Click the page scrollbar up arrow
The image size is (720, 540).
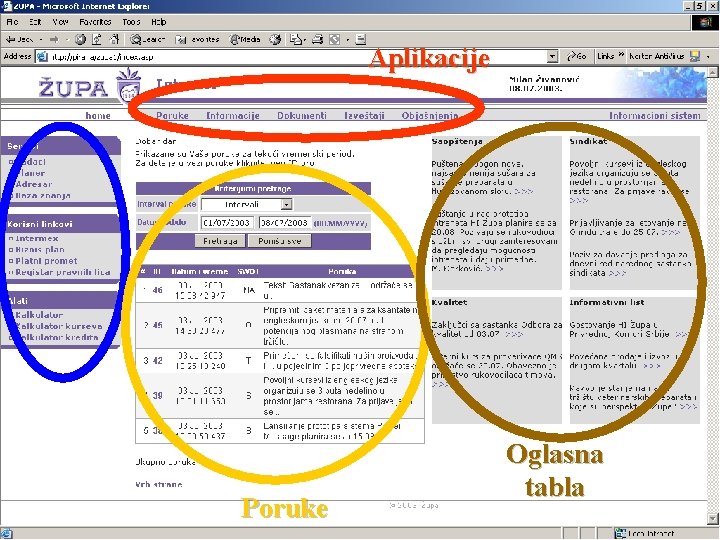pyautogui.click(x=713, y=72)
